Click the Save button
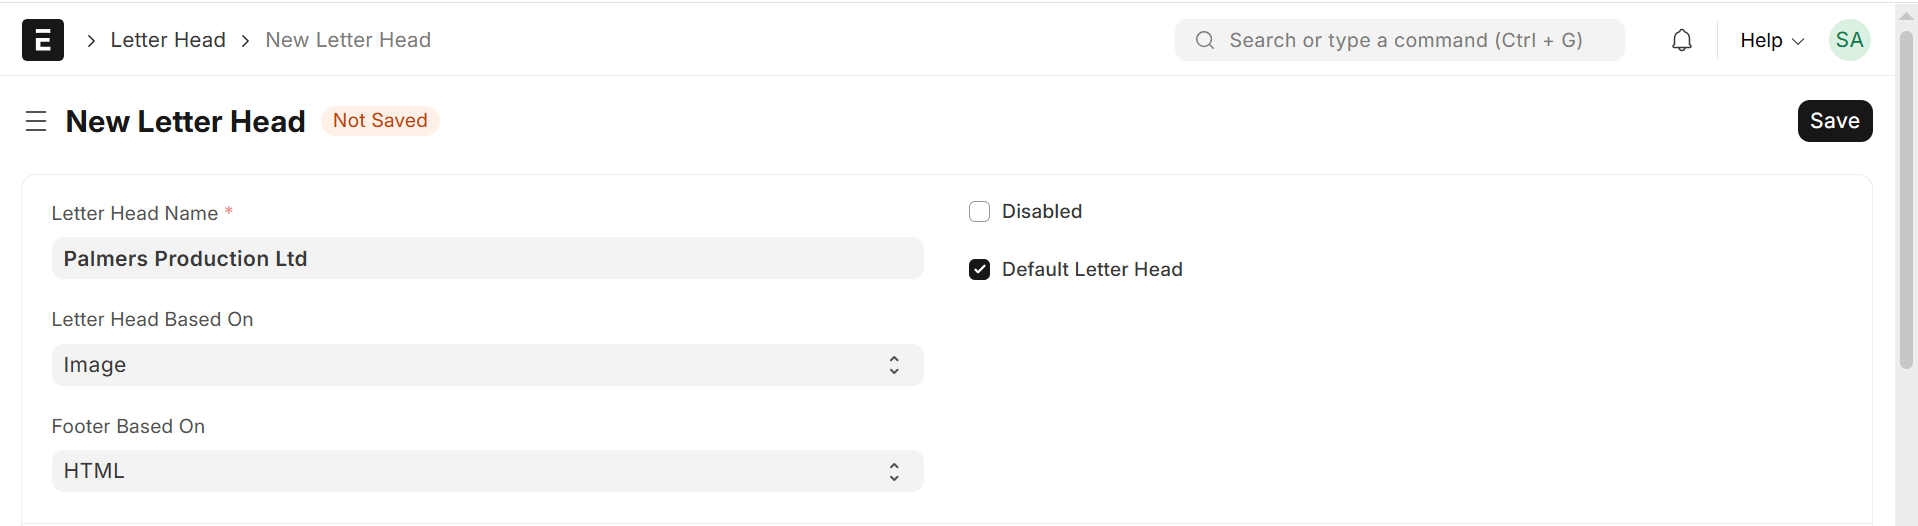The height and width of the screenshot is (526, 1918). coord(1834,121)
